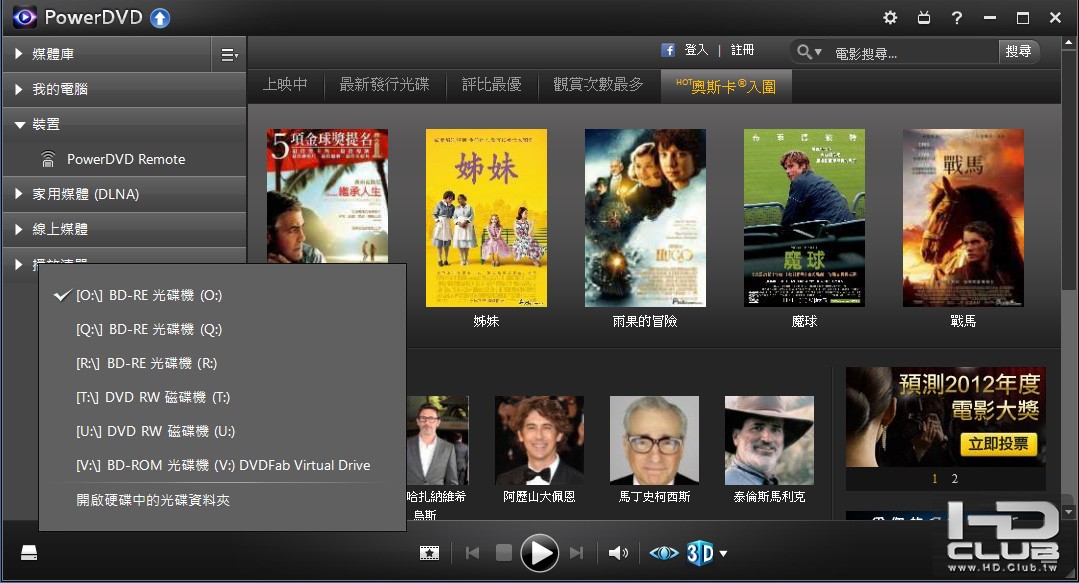
Task: Go to banner page 2
Action: point(954,478)
